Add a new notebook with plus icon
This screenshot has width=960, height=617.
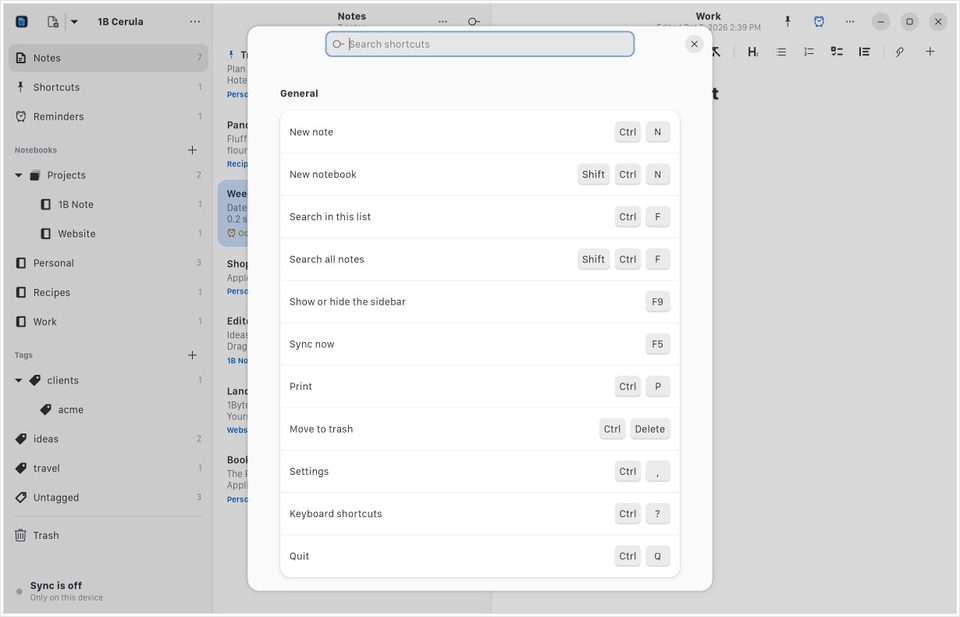point(192,150)
